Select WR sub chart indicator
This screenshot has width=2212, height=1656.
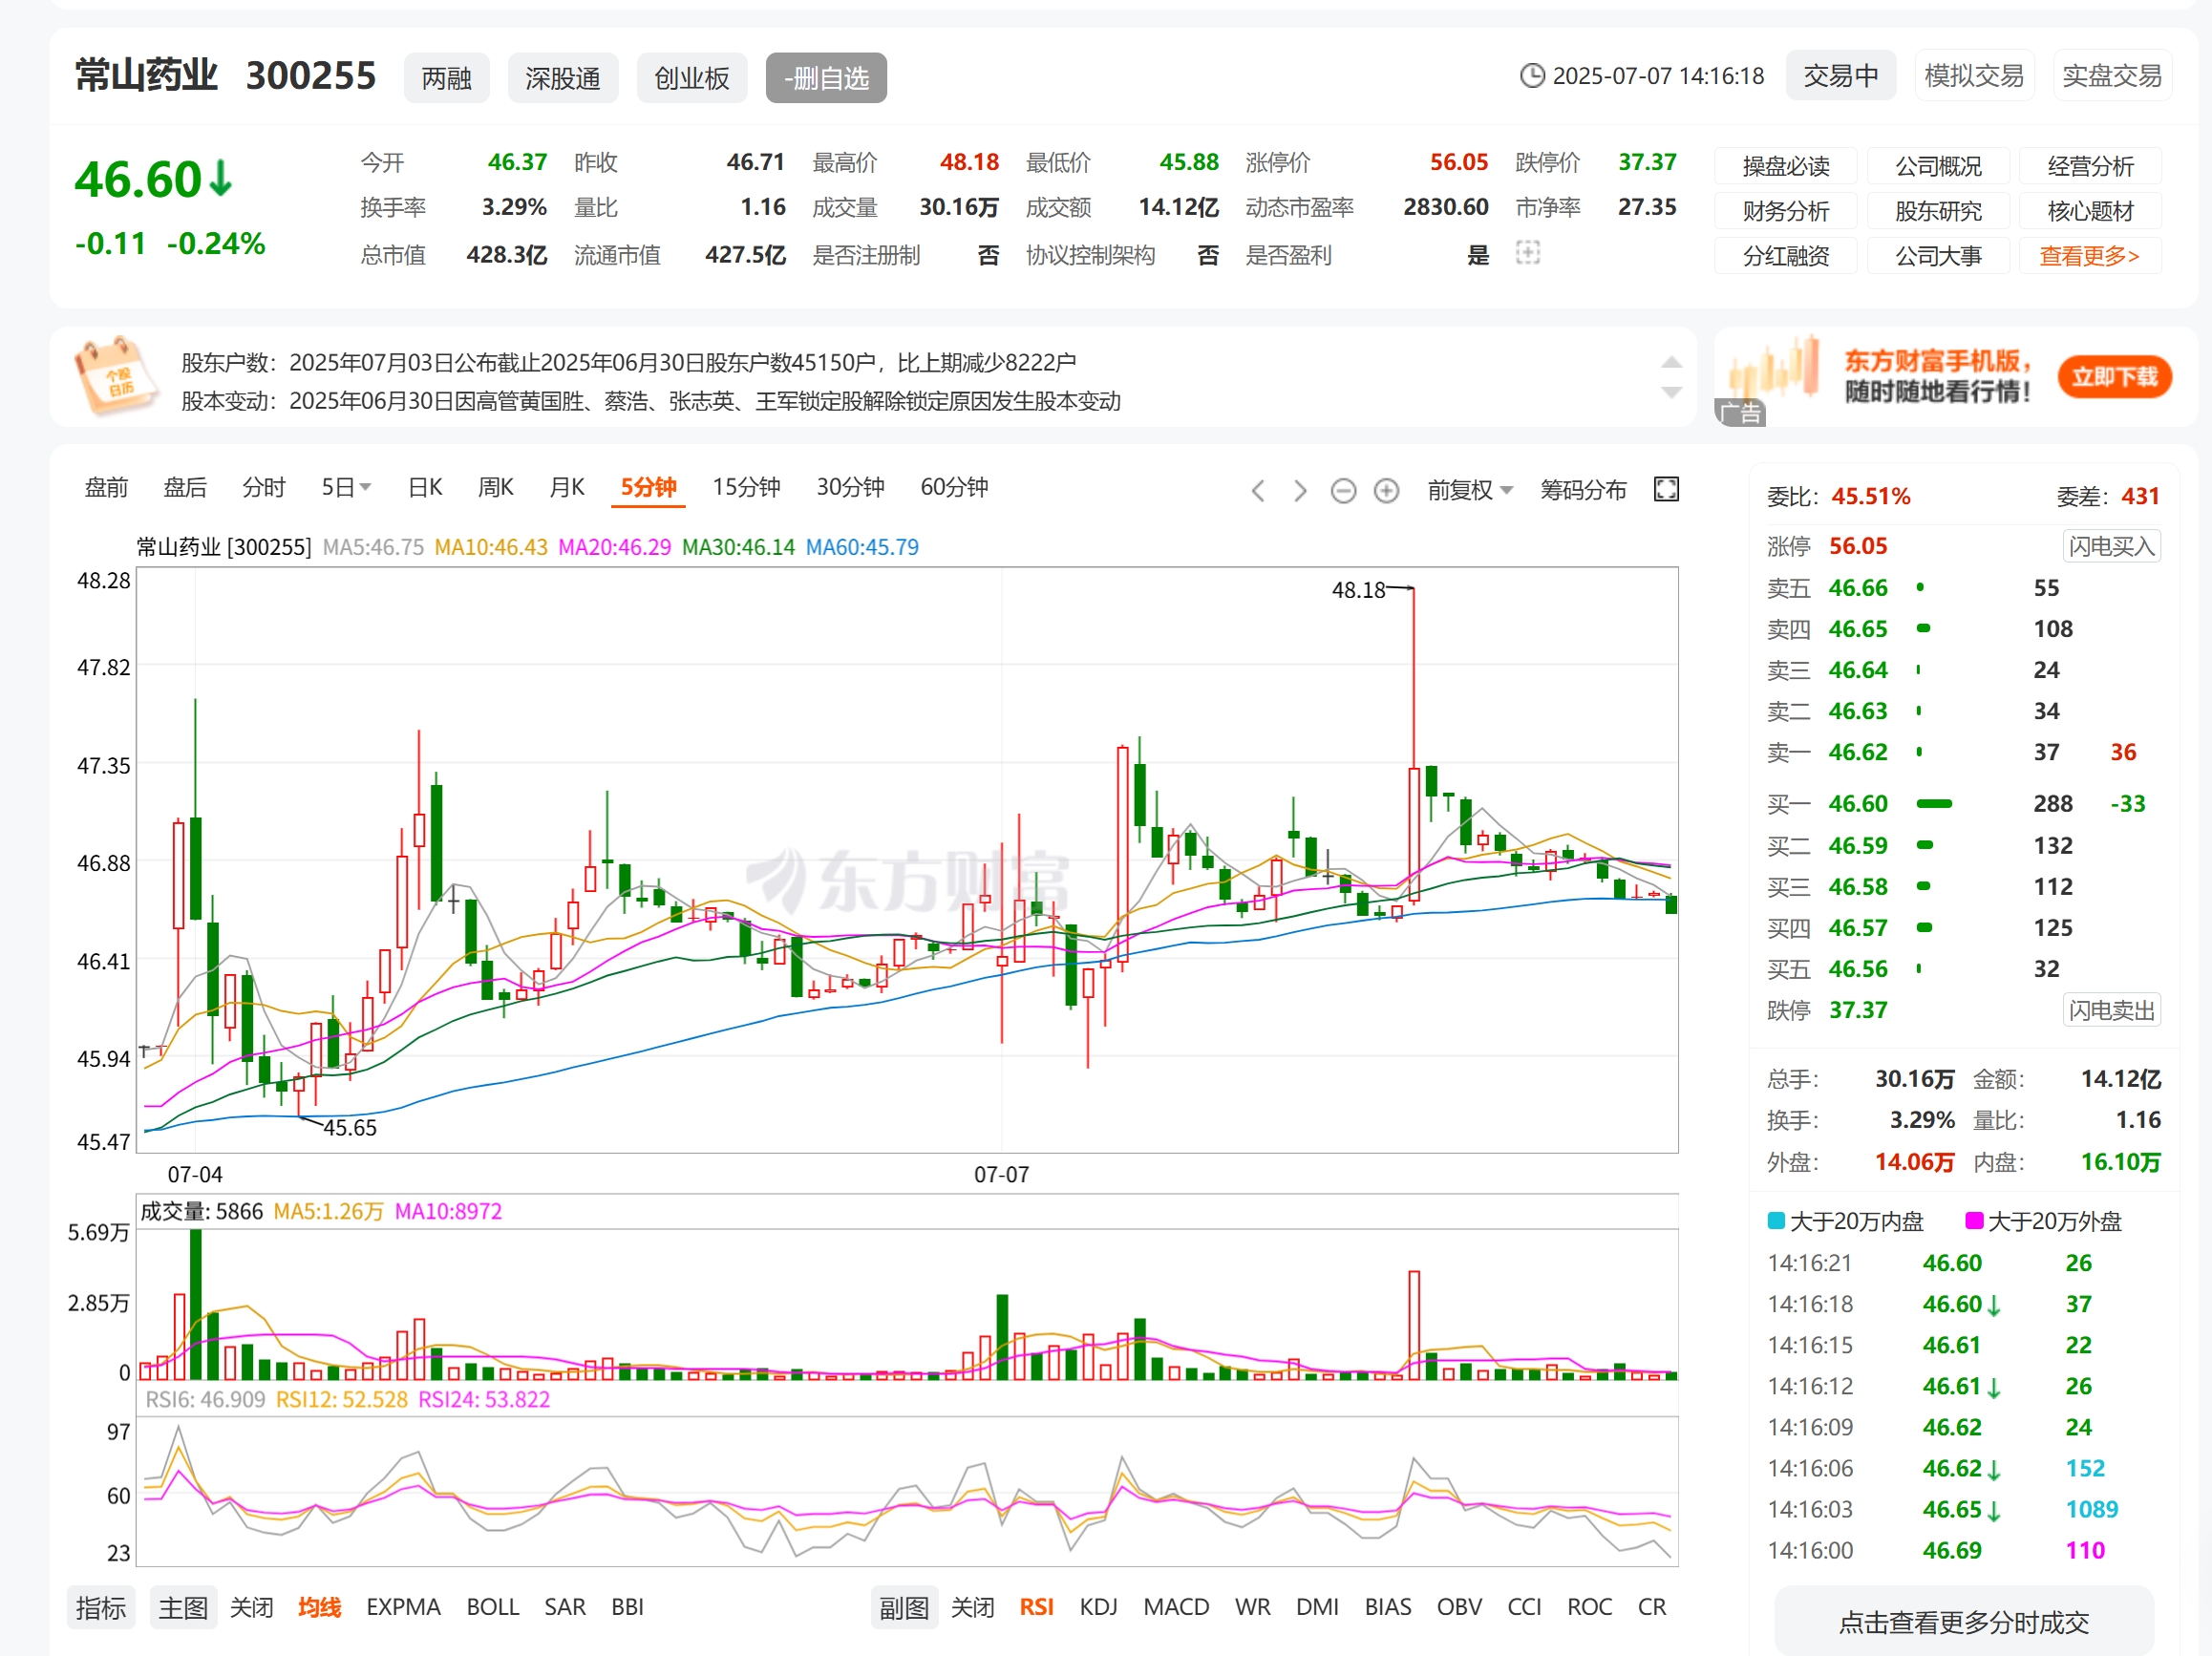tap(1252, 1607)
